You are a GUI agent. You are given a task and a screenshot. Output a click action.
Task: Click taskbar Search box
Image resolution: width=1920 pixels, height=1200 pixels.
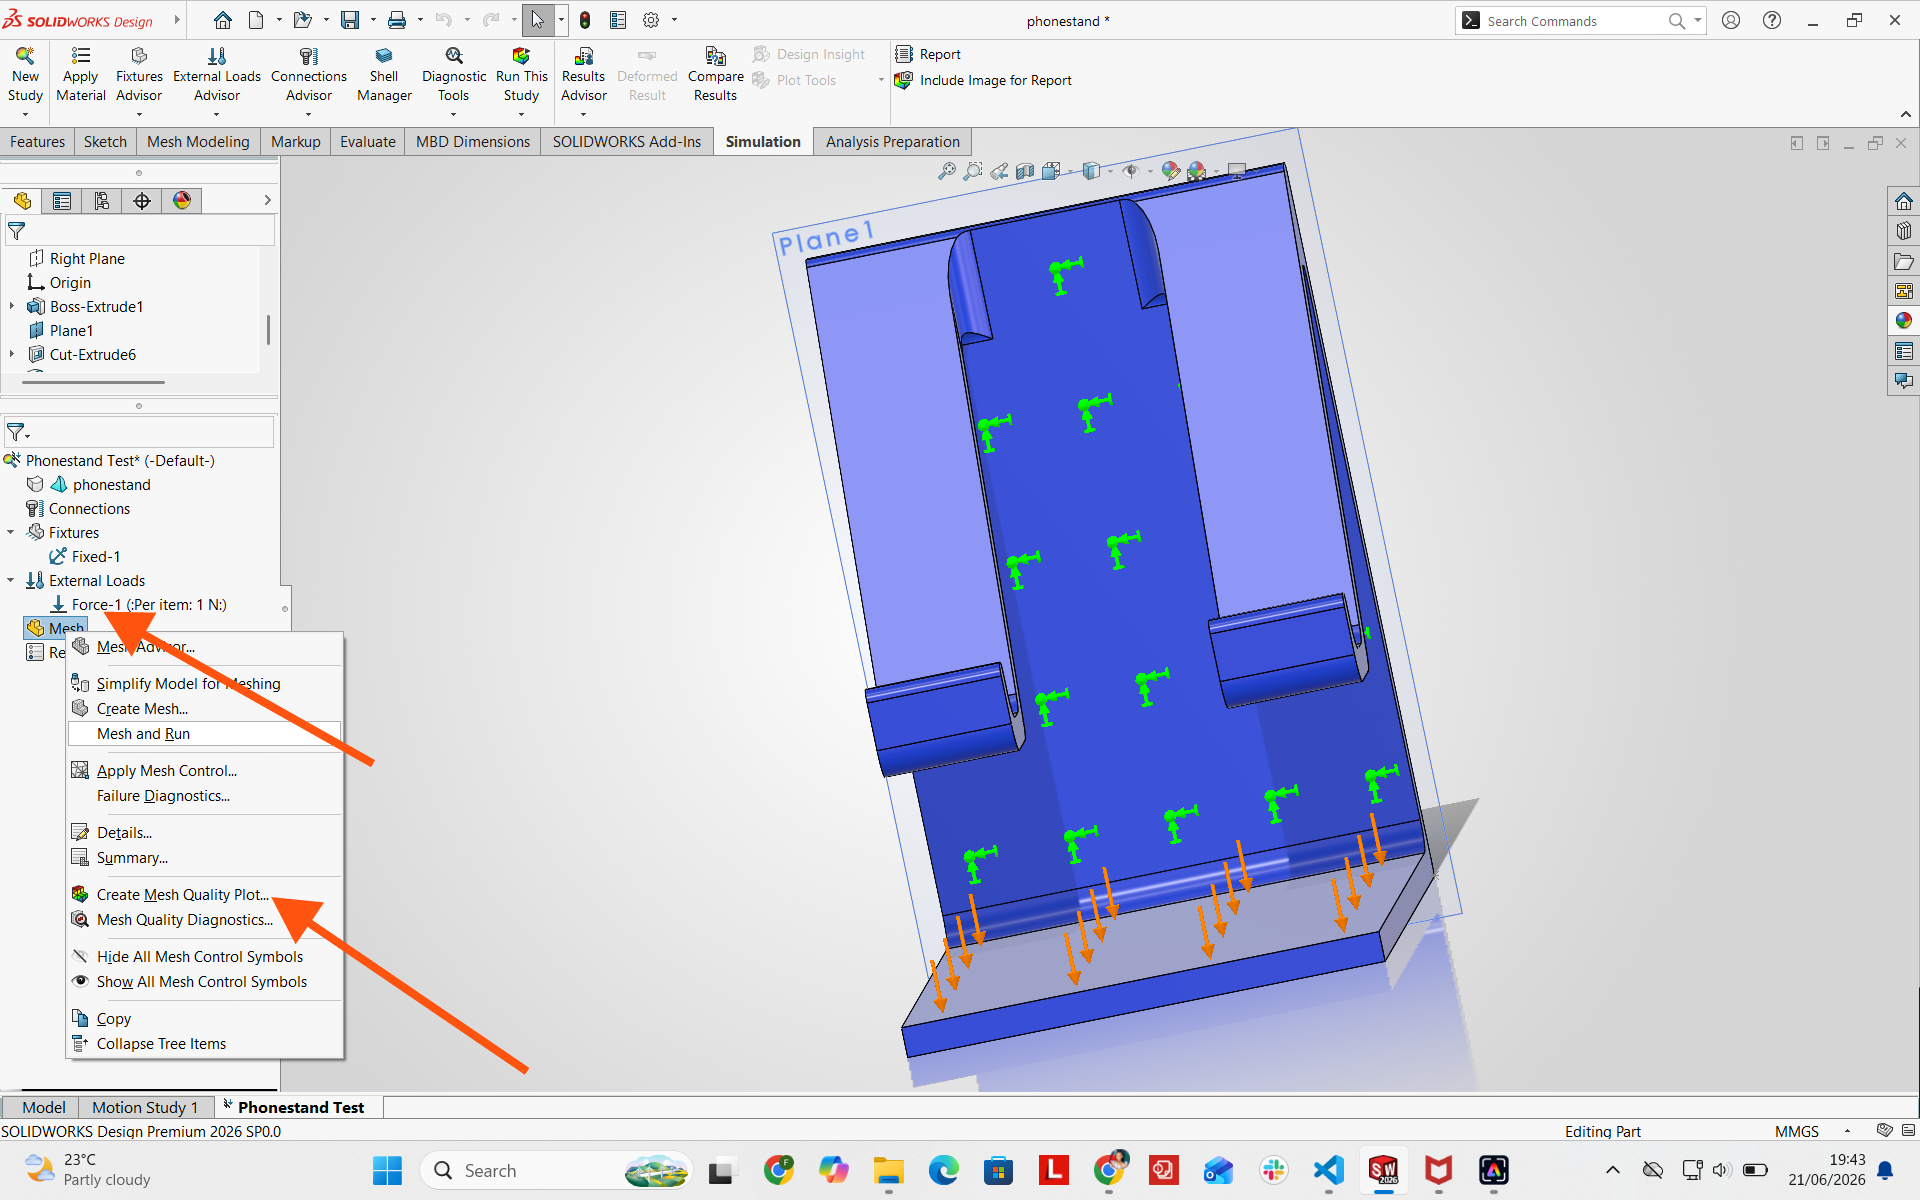point(557,1170)
